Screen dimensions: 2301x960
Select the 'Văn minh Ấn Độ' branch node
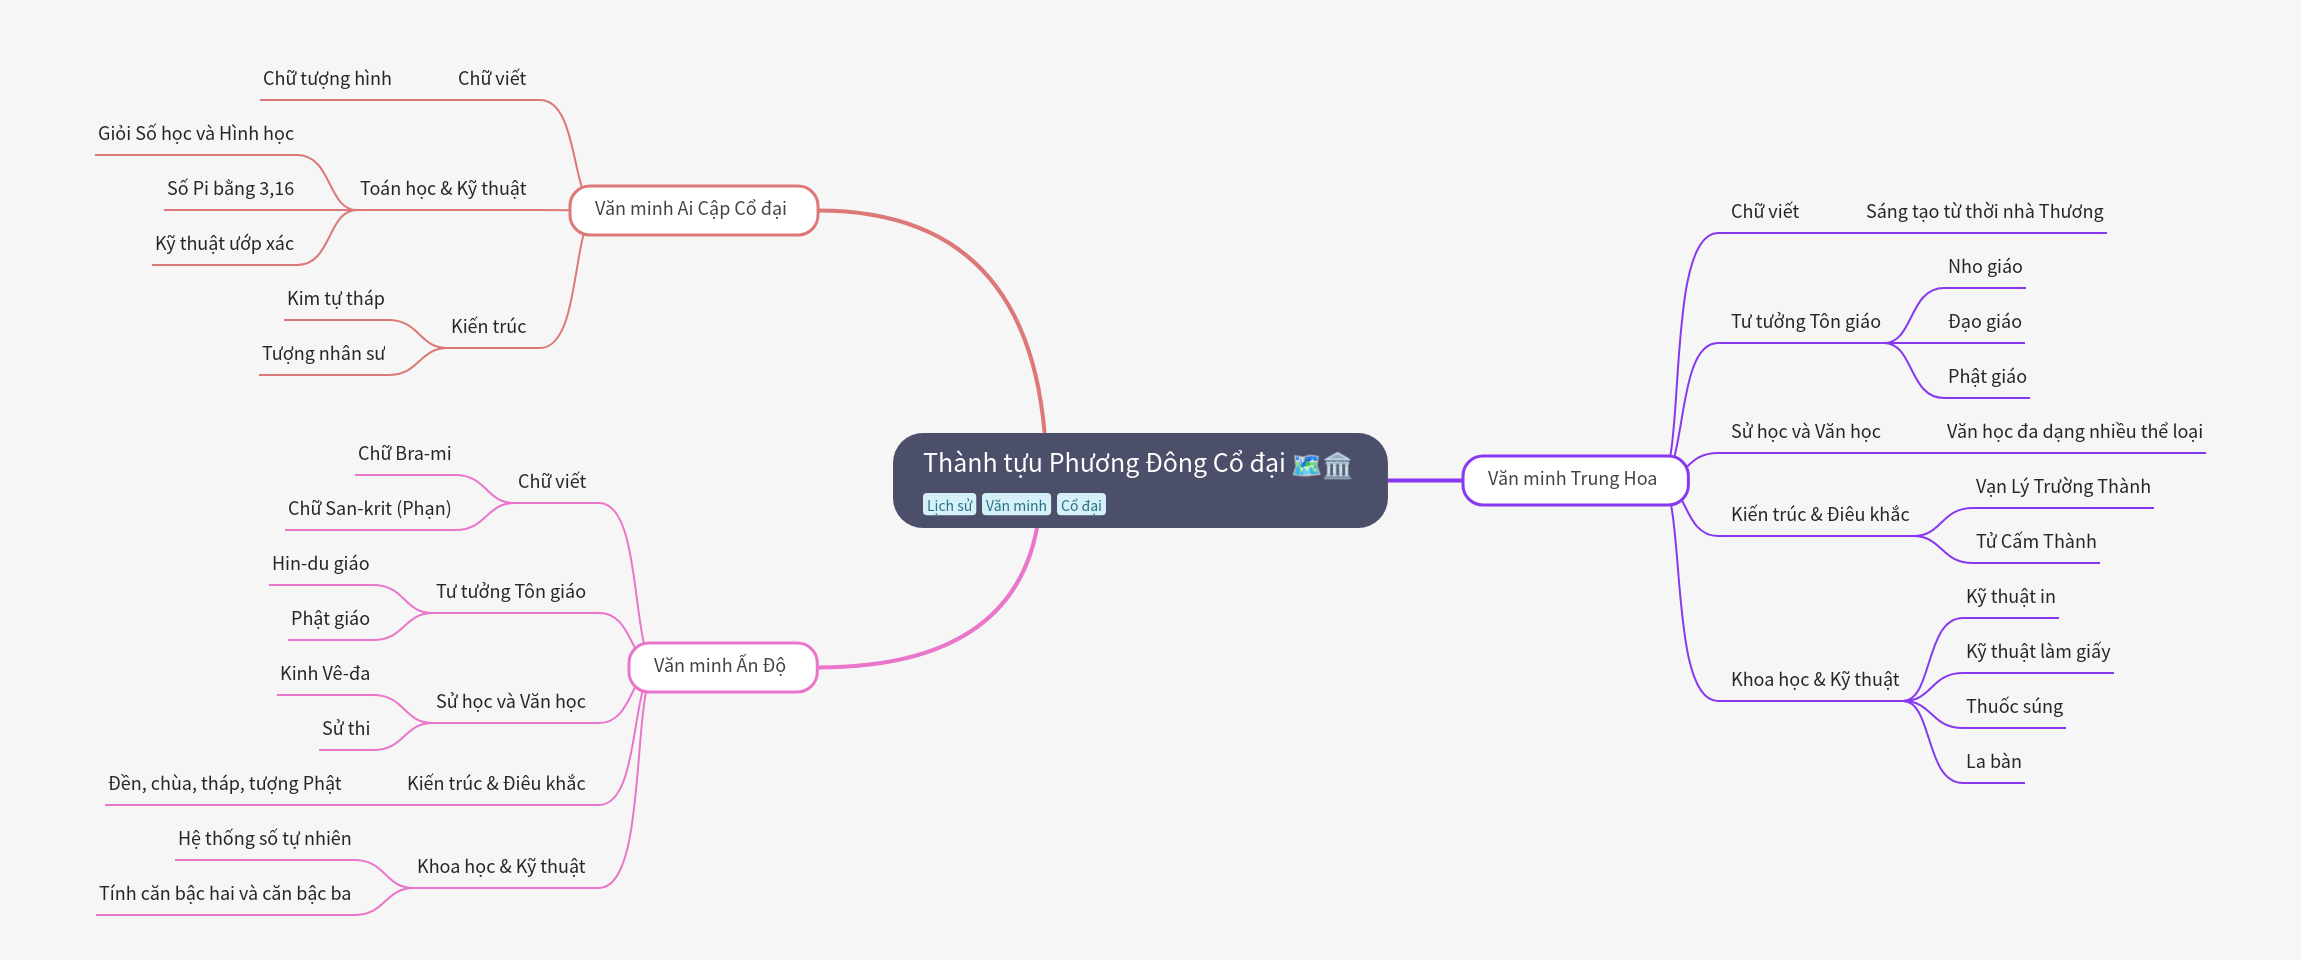click(720, 666)
